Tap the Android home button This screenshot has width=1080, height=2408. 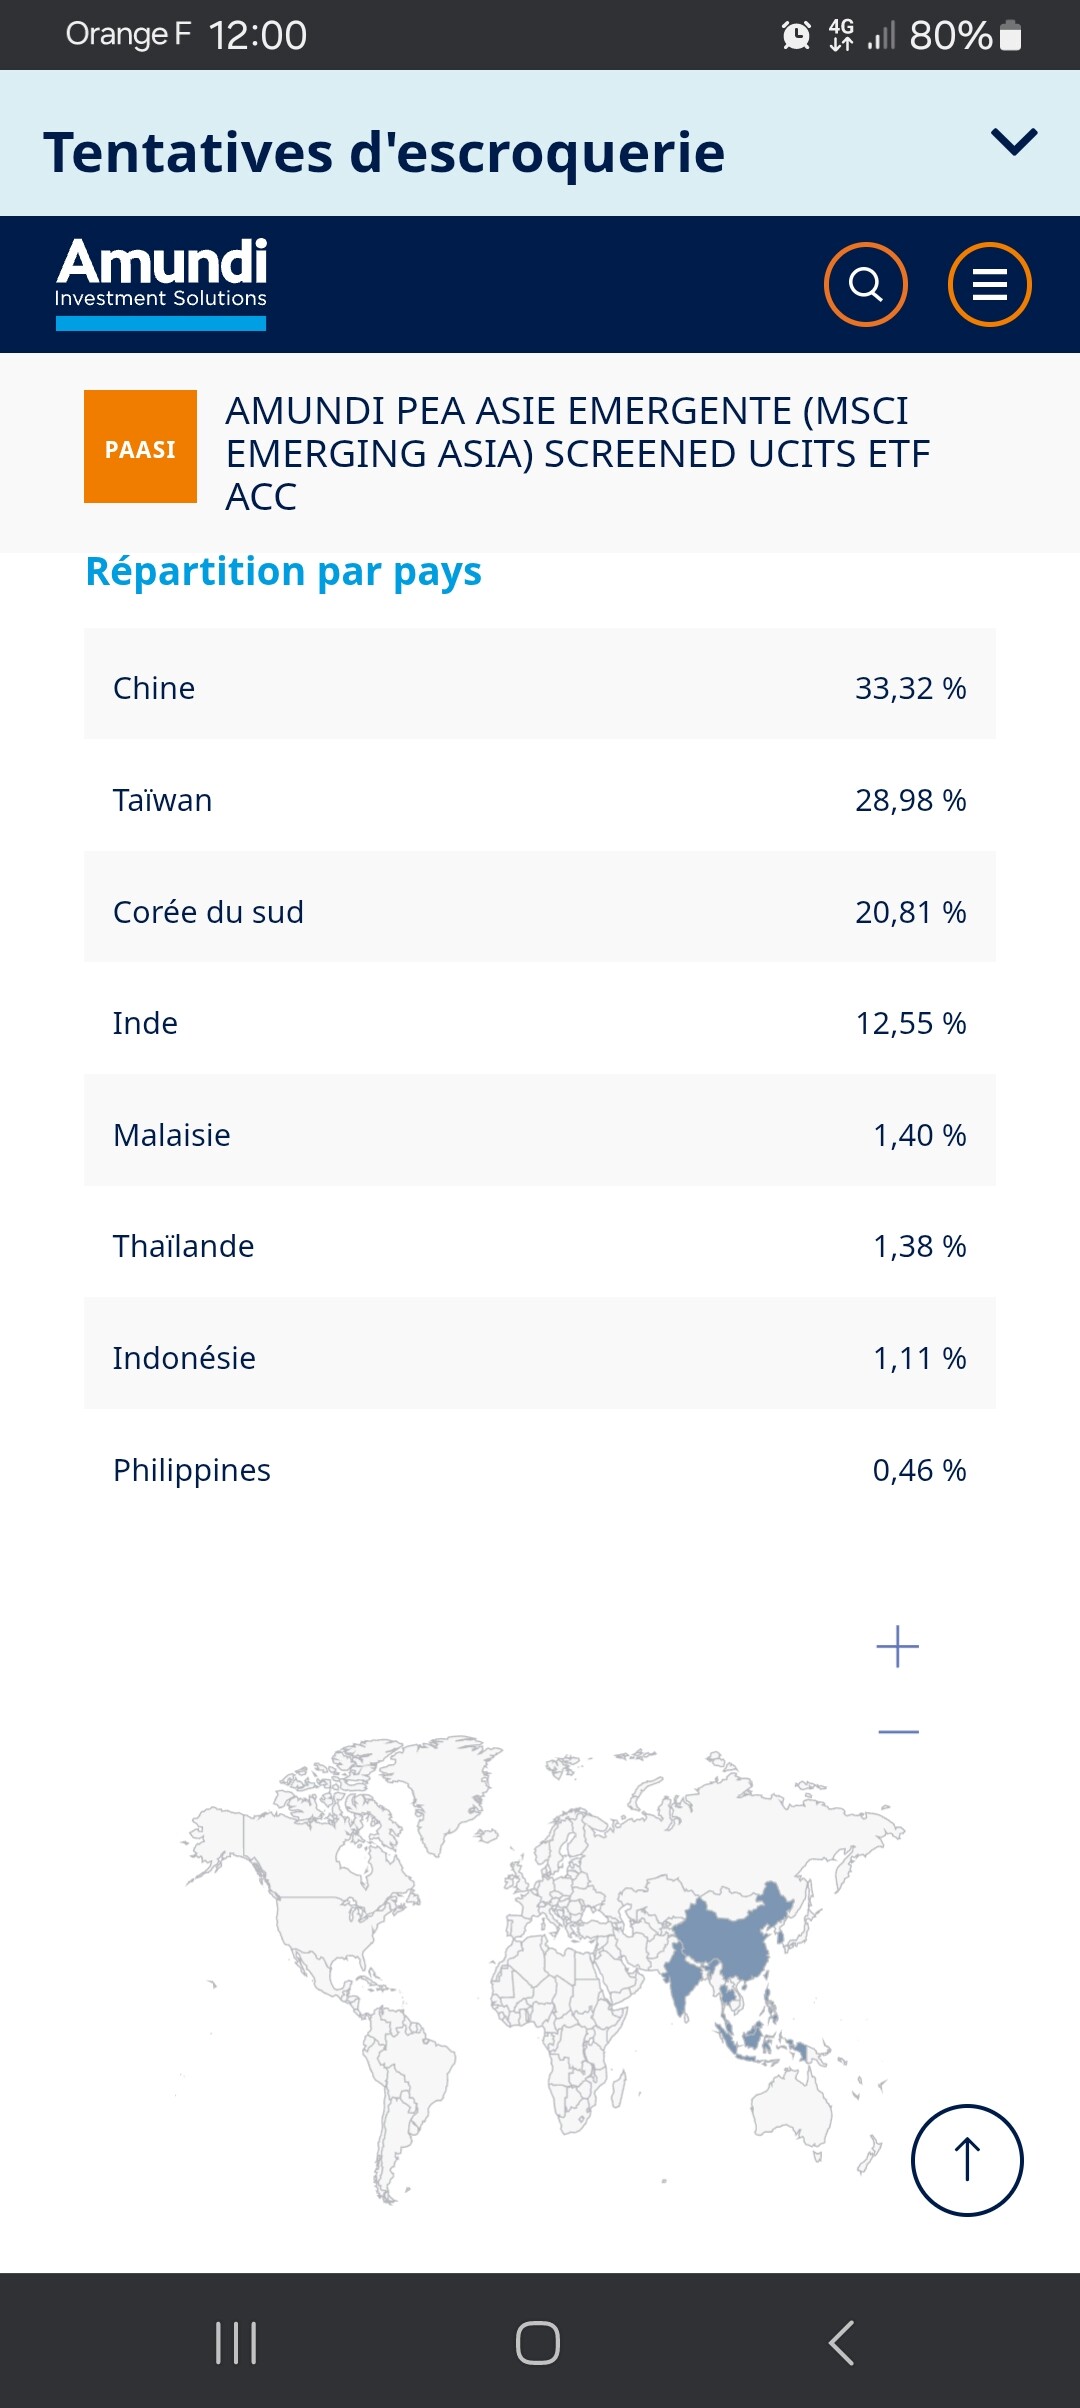pos(538,2342)
